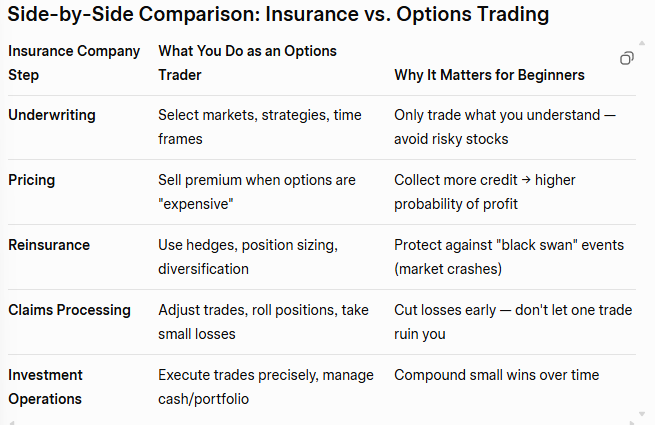Click the 'Sell premium when options are expensive' cell
The image size is (655, 425).
(x=257, y=192)
